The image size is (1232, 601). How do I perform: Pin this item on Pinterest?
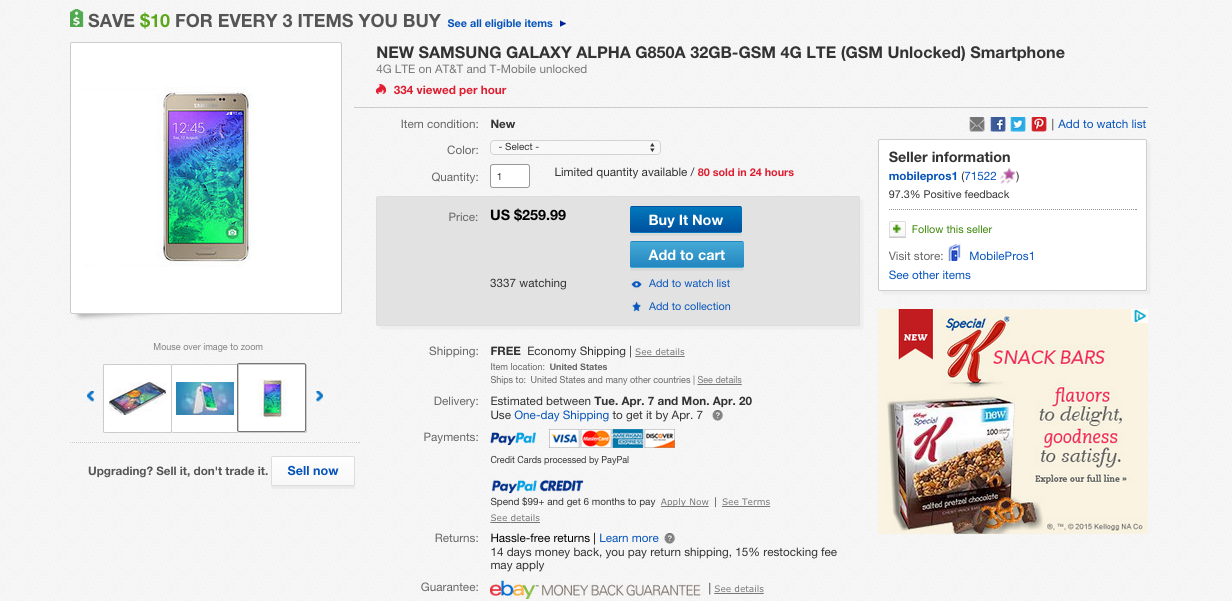(1039, 124)
